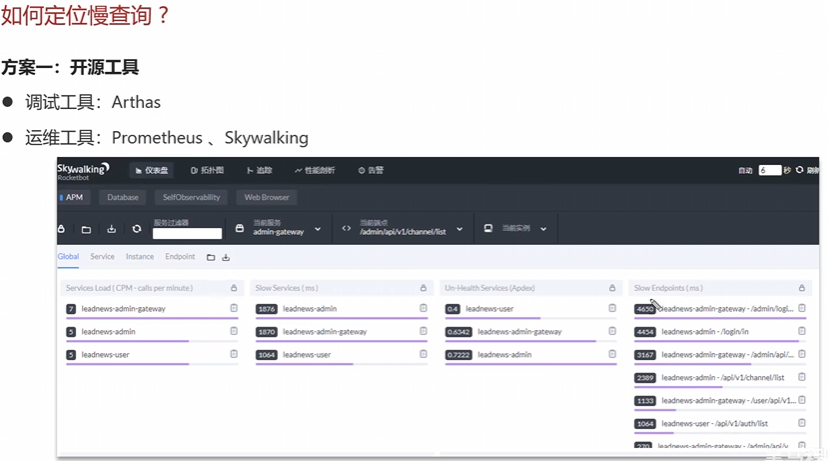Switch to the Endpoint tab

click(x=180, y=257)
